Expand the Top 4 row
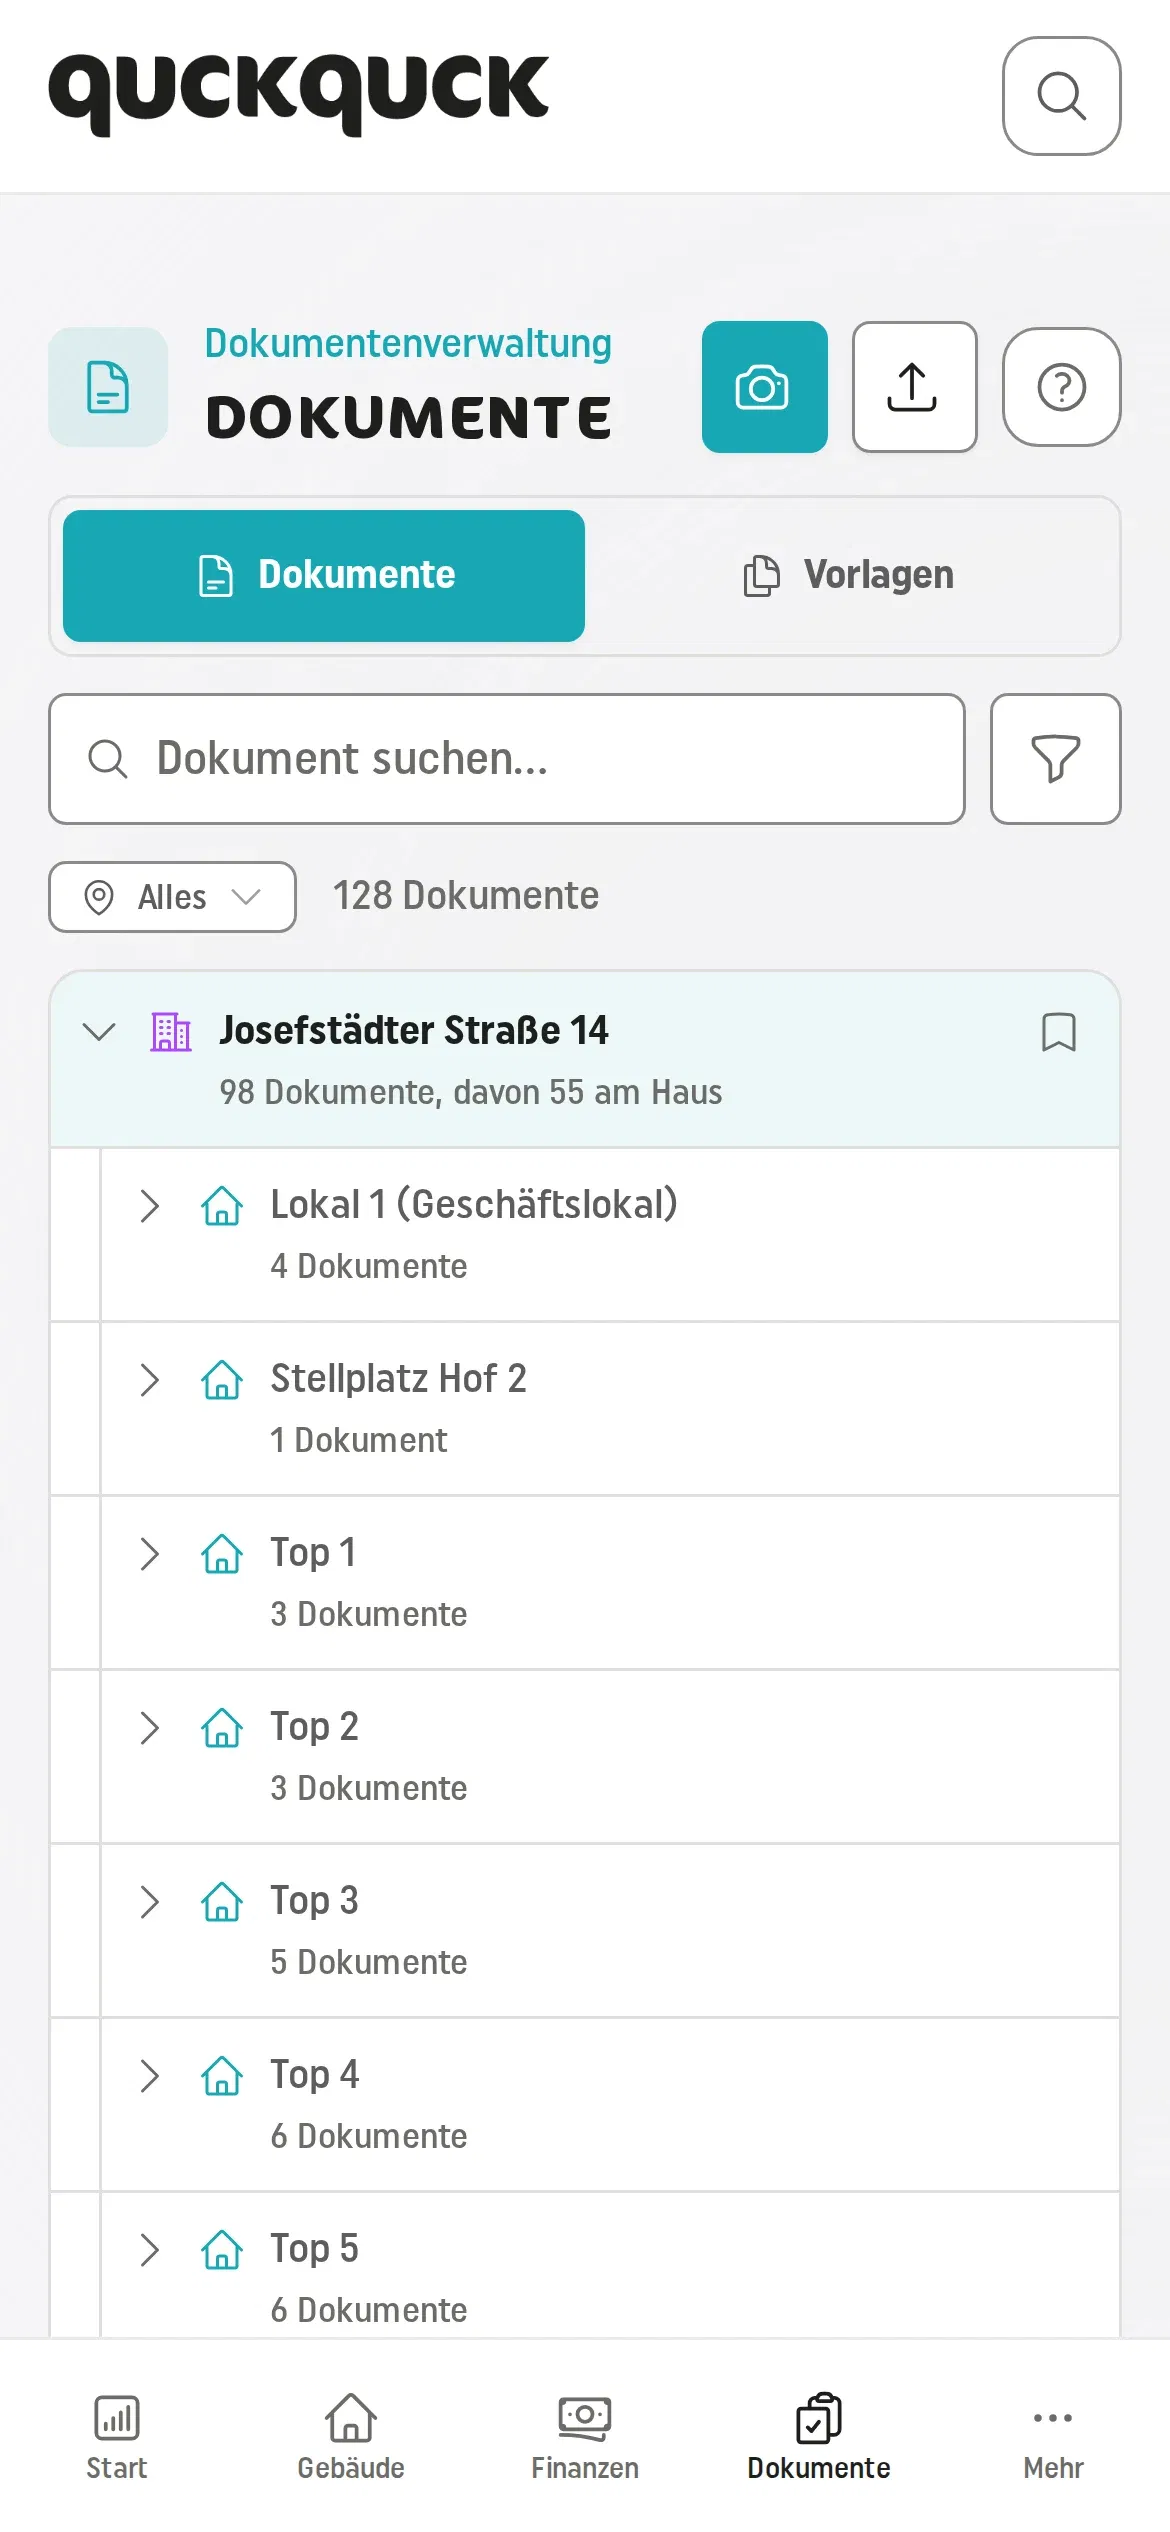 coord(150,2076)
